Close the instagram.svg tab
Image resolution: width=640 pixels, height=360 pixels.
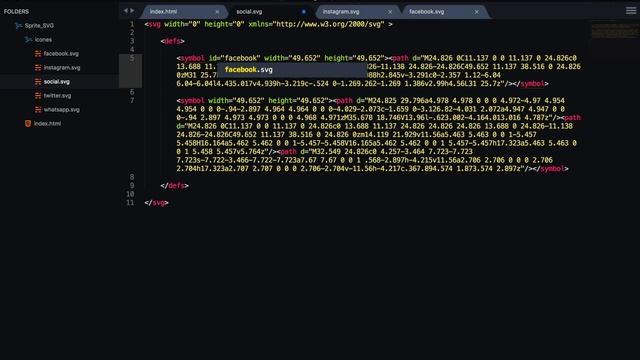[390, 12]
